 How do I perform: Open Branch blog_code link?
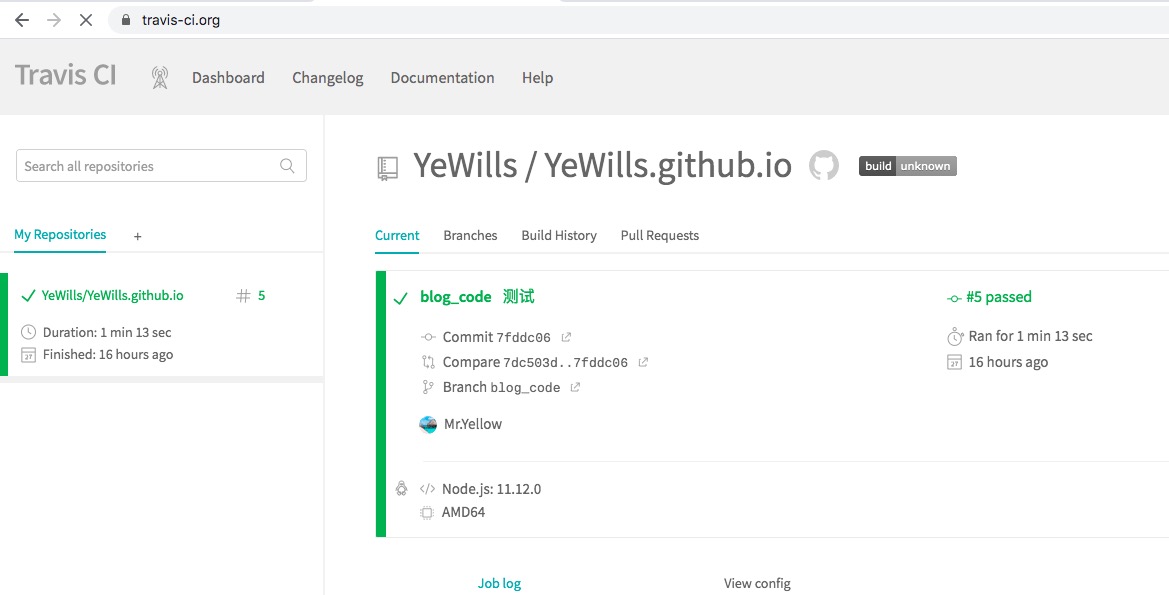[x=501, y=387]
